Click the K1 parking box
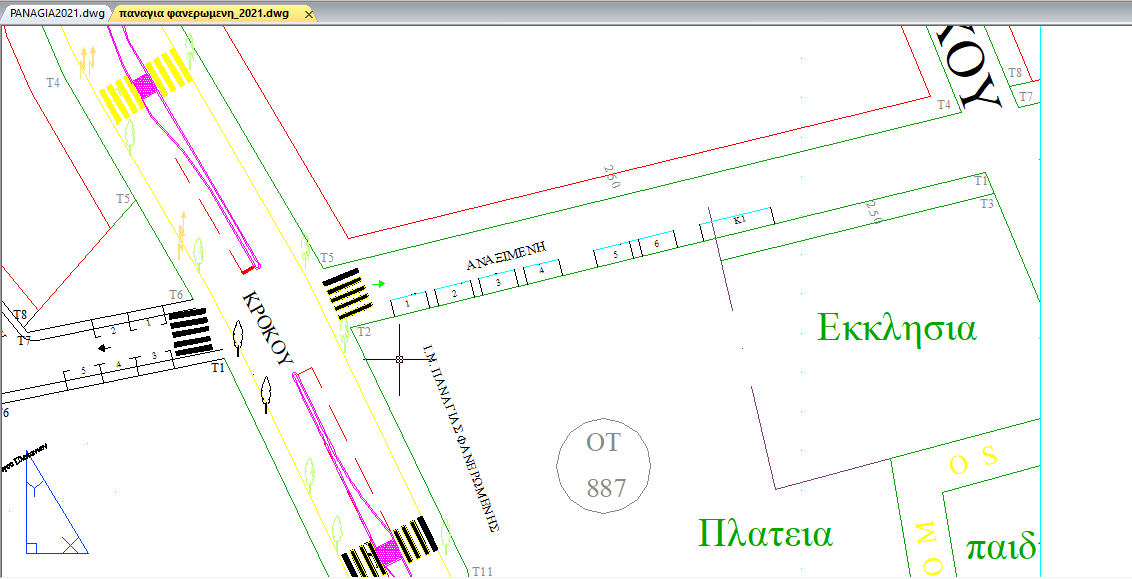The height and width of the screenshot is (579, 1132). (x=740, y=220)
